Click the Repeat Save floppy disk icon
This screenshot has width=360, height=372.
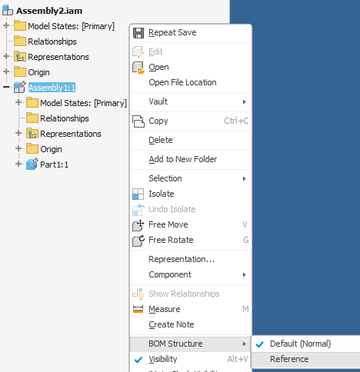(138, 33)
